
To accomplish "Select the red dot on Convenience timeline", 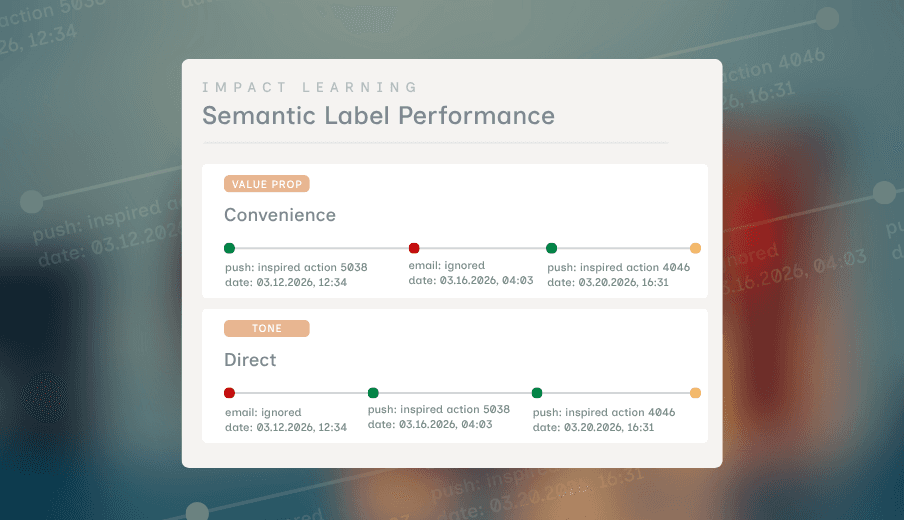I will click(414, 248).
